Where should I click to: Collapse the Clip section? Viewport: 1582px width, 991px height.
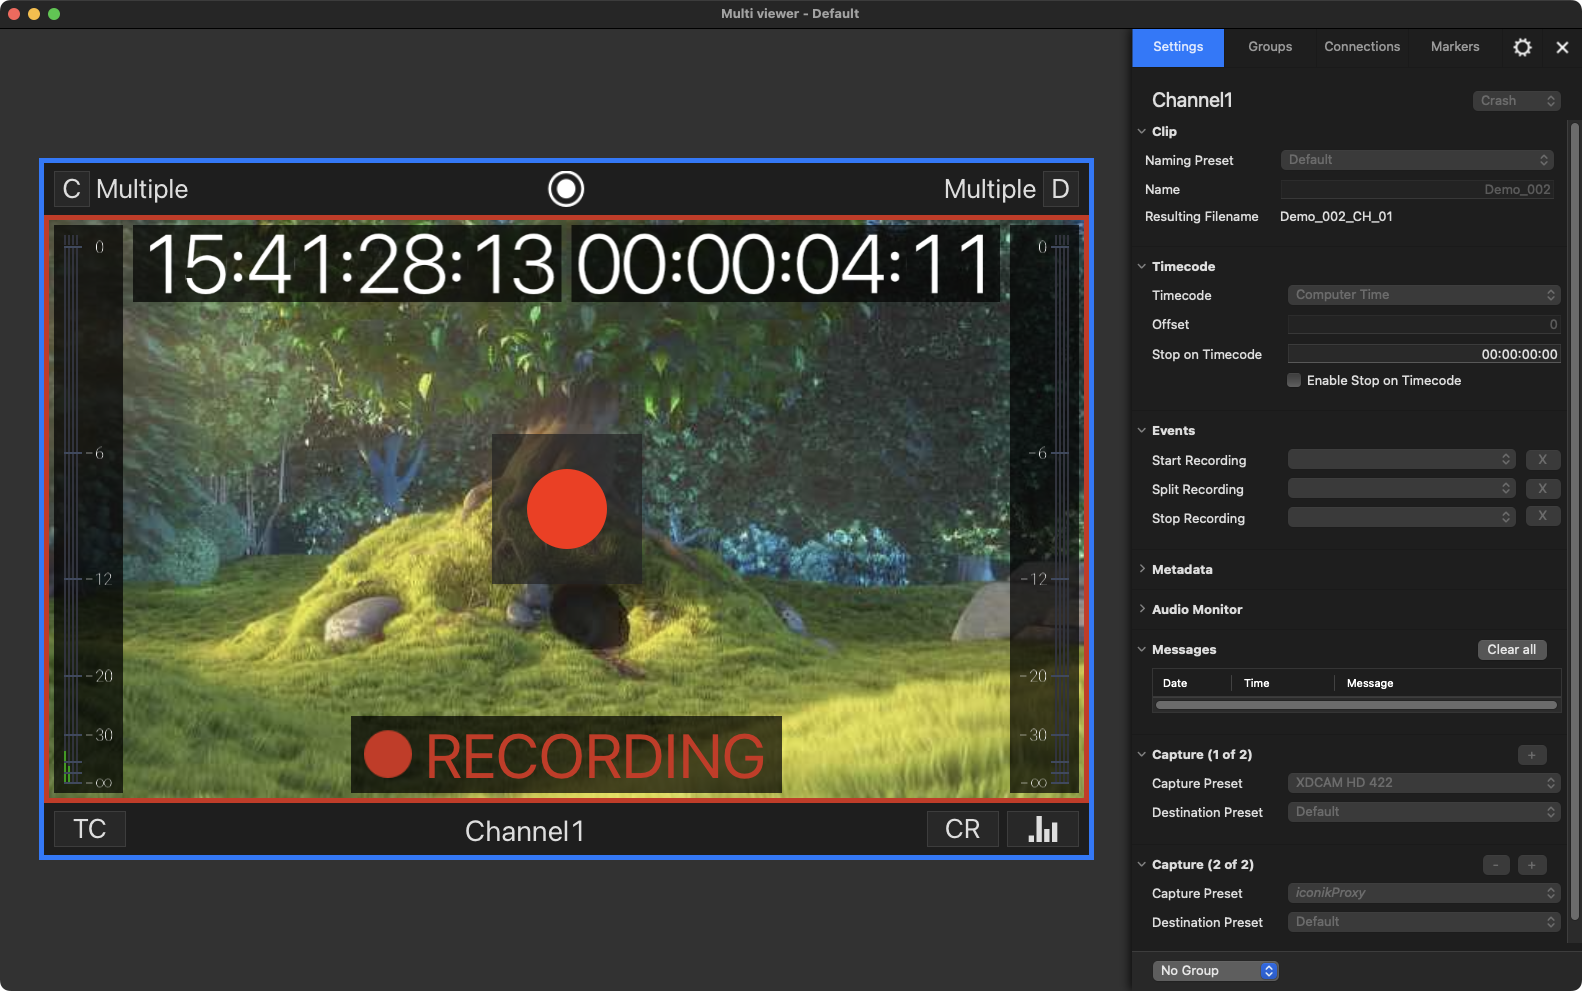point(1142,131)
